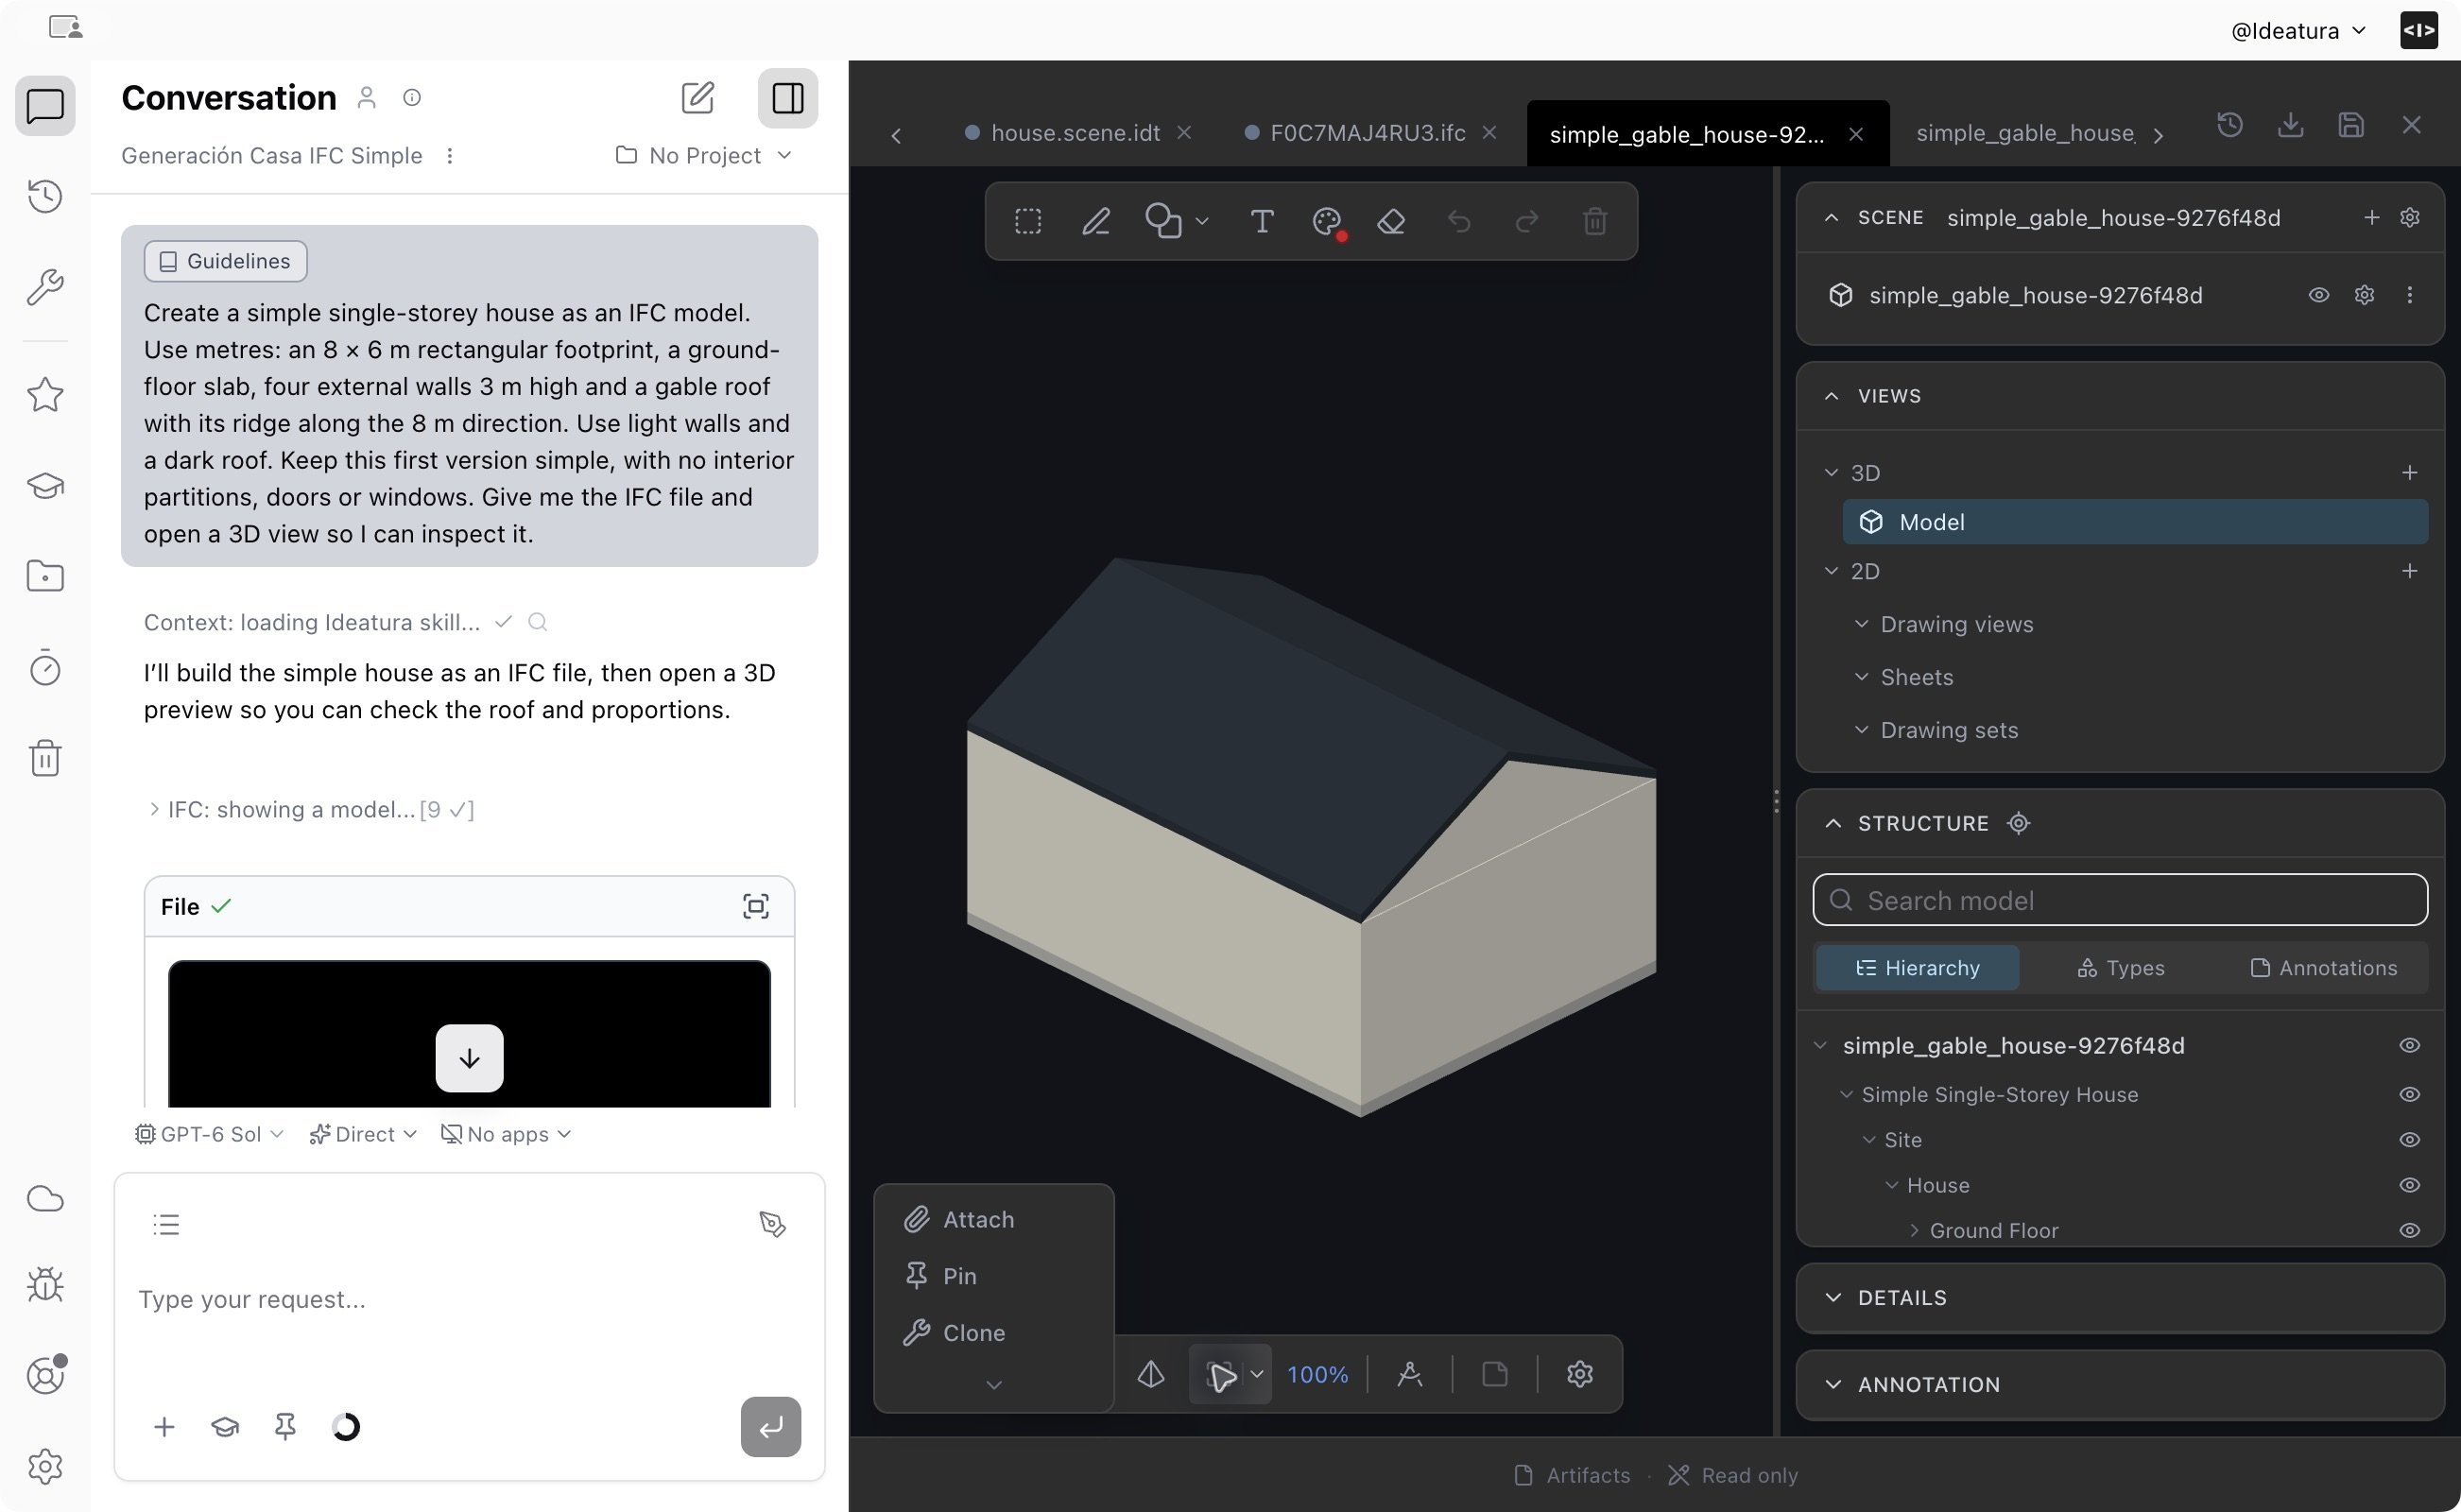Click the 100% zoom value
Image resolution: width=2461 pixels, height=1512 pixels.
pyautogui.click(x=1317, y=1375)
